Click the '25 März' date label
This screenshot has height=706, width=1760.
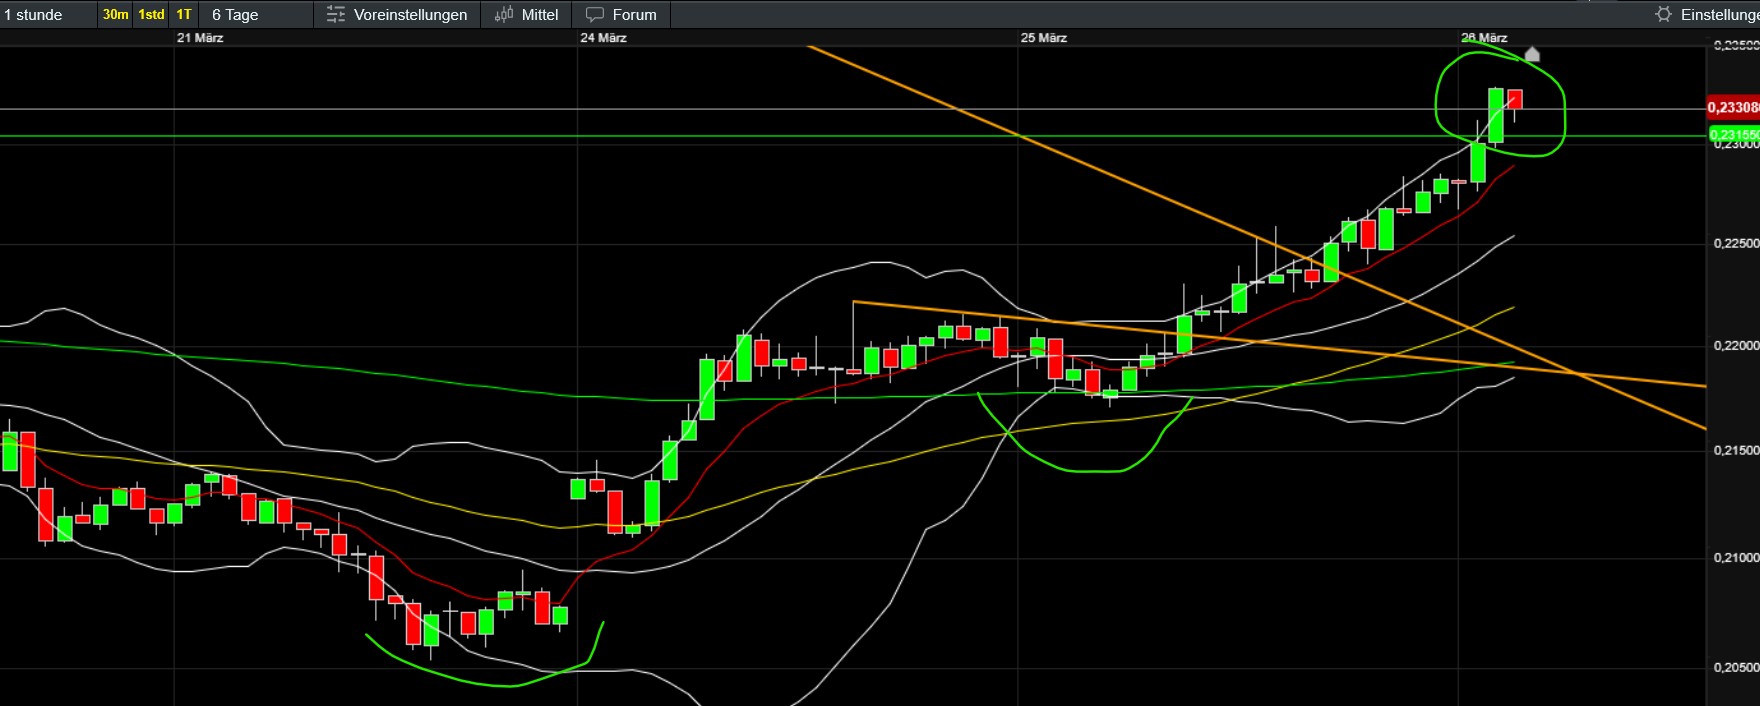pyautogui.click(x=1043, y=38)
